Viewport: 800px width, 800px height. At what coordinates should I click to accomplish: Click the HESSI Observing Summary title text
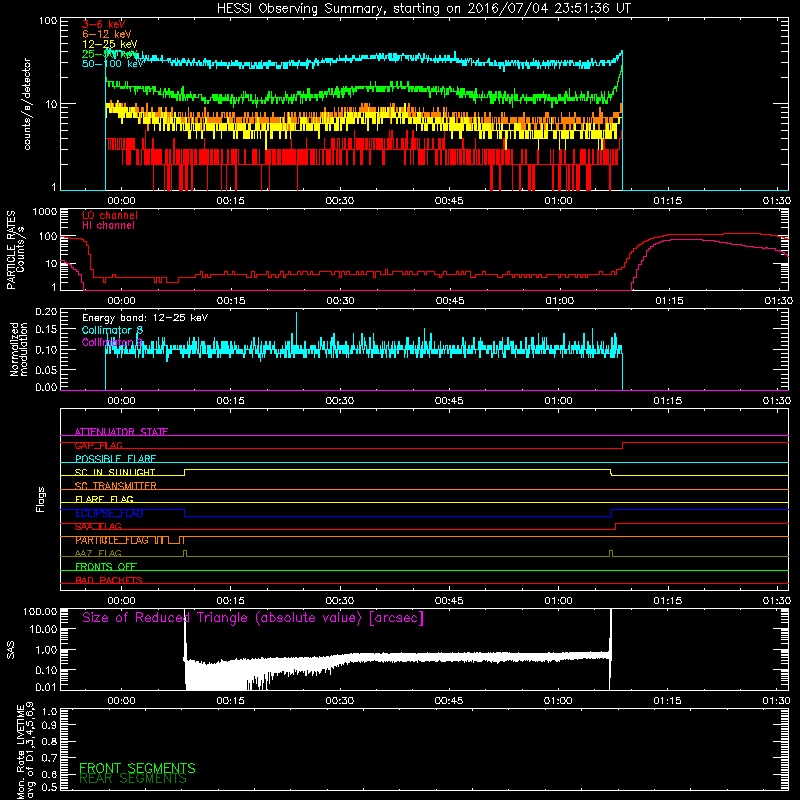click(424, 8)
